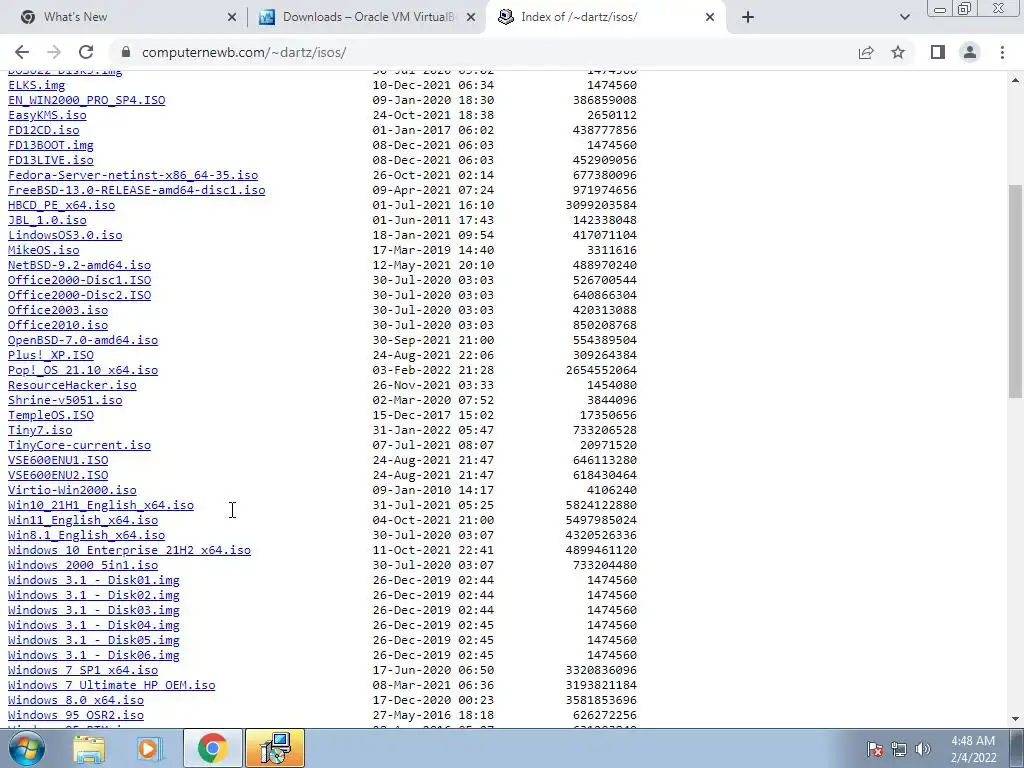The image size is (1024, 768).
Task: Open Win11_English_x64.iso link
Action: pyautogui.click(x=83, y=520)
